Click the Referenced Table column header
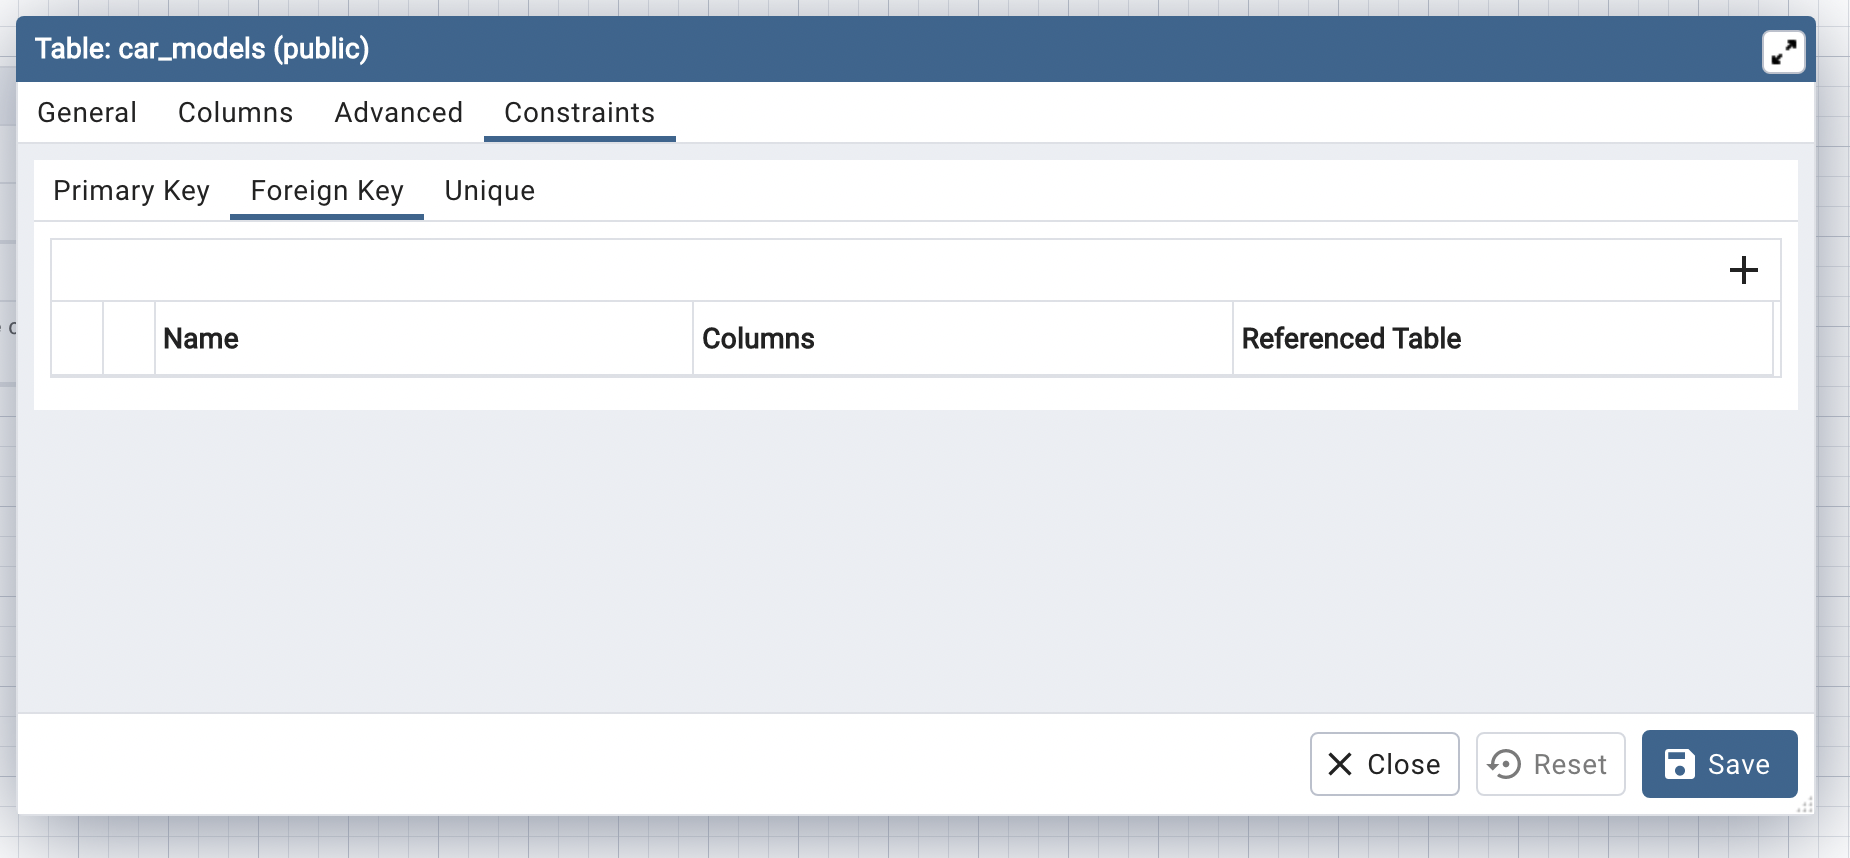Image resolution: width=1850 pixels, height=858 pixels. point(1351,339)
